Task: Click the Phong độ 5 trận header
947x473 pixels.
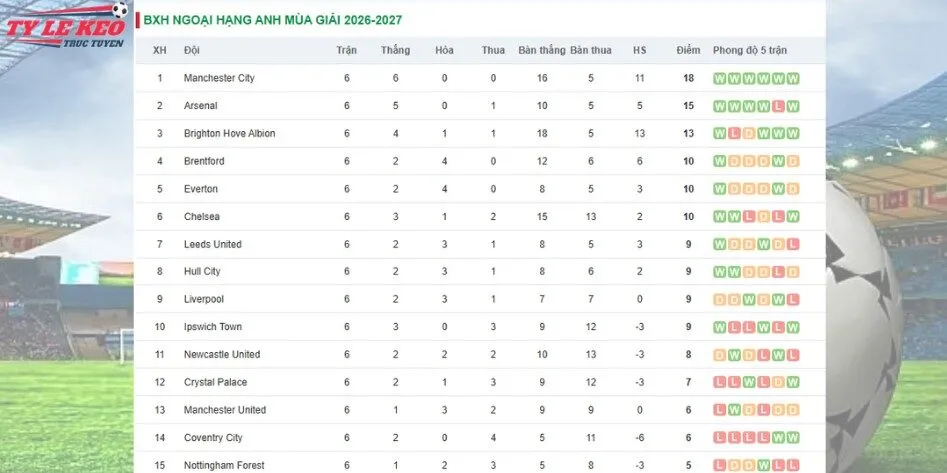Action: [x=750, y=51]
